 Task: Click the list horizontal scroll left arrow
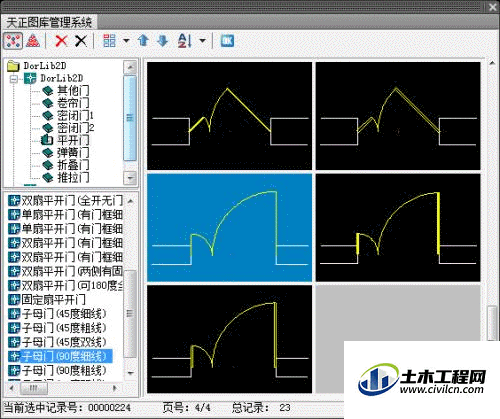coord(12,388)
